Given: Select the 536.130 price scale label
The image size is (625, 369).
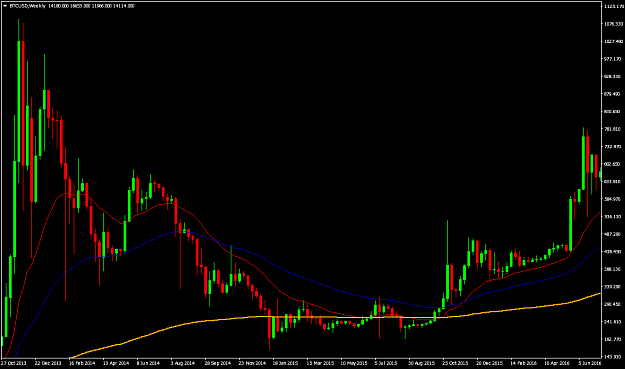Looking at the screenshot, I should (x=613, y=217).
